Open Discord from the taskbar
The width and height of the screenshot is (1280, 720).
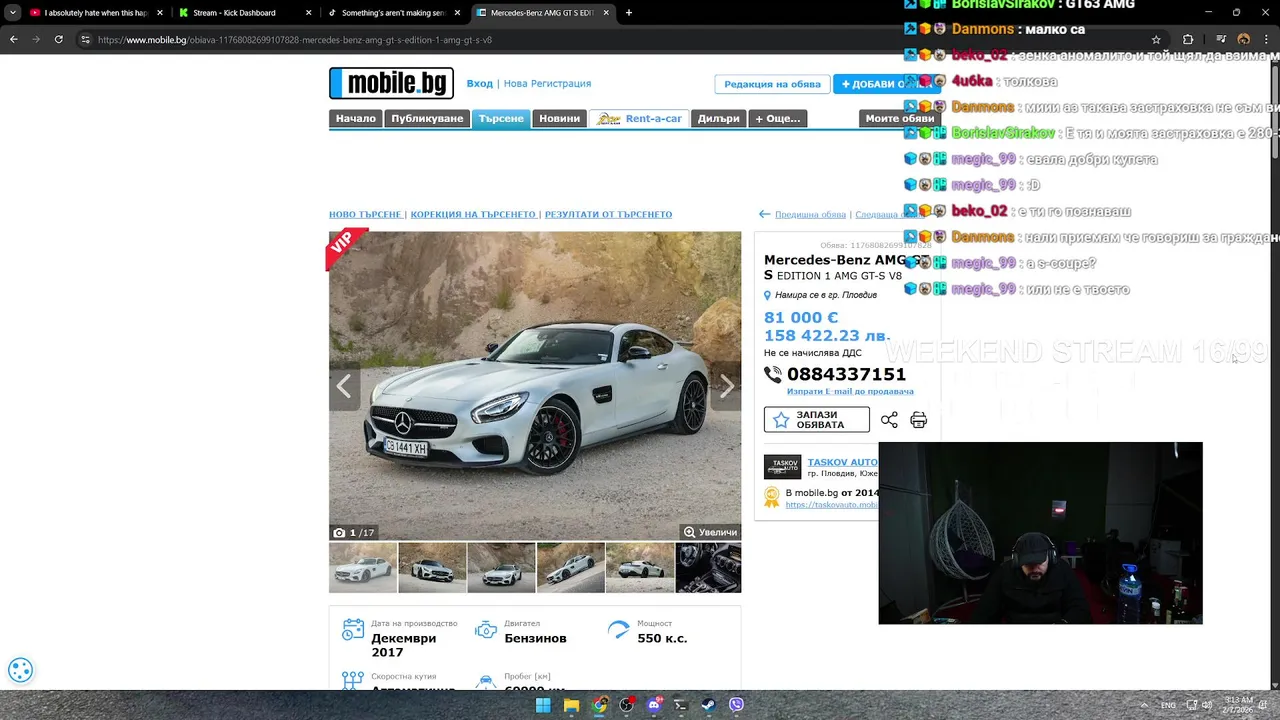[x=654, y=705]
